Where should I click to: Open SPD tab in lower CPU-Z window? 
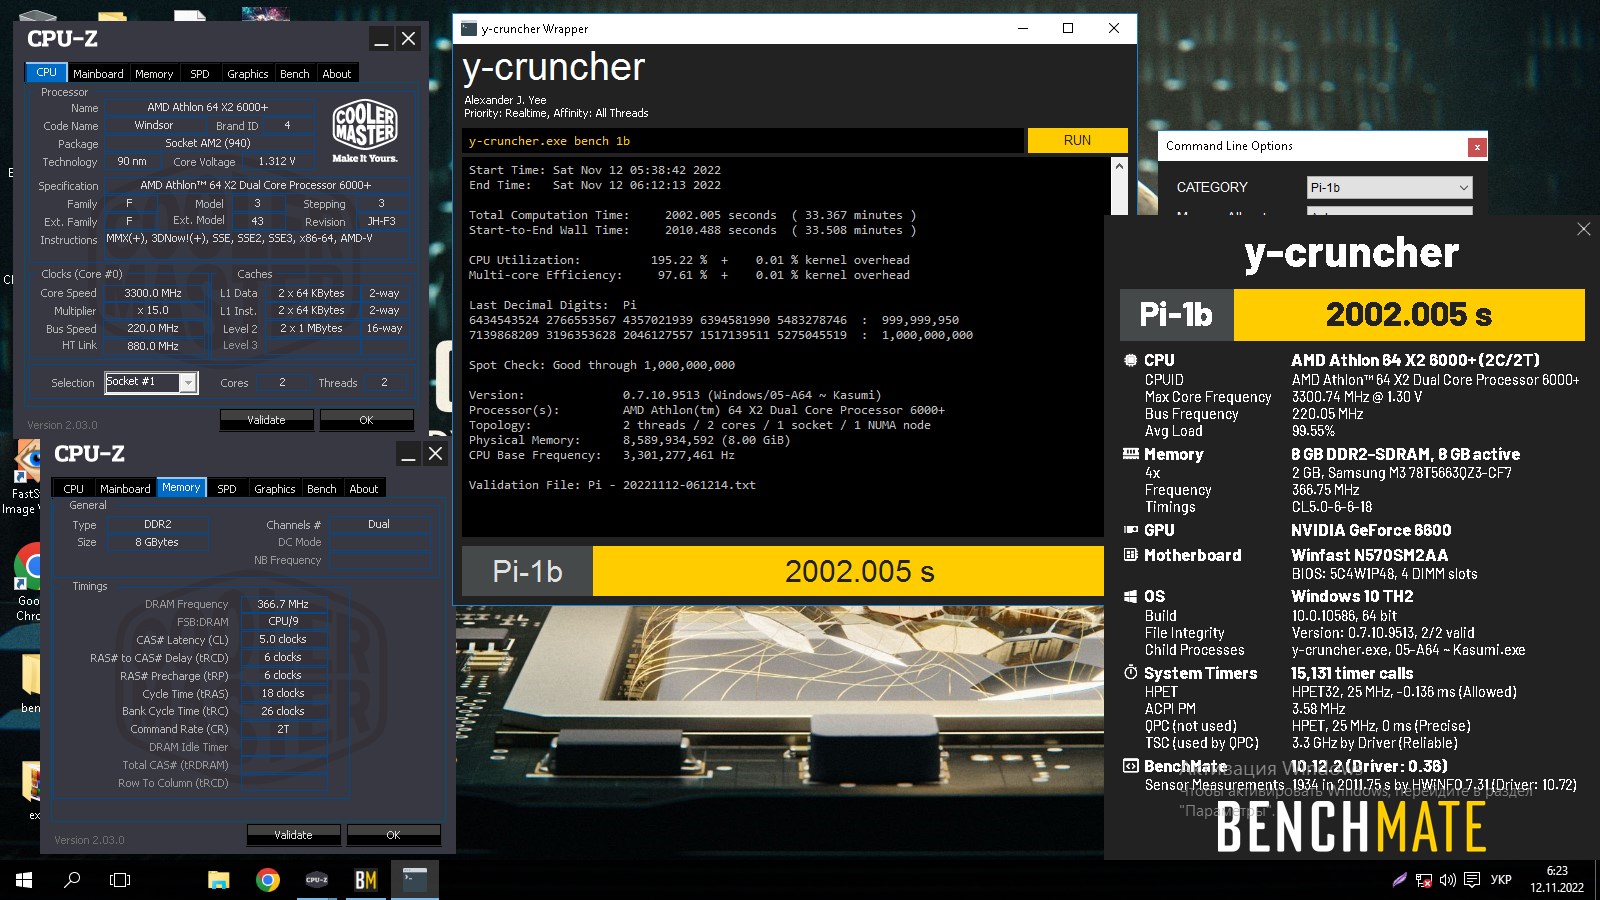pyautogui.click(x=227, y=489)
